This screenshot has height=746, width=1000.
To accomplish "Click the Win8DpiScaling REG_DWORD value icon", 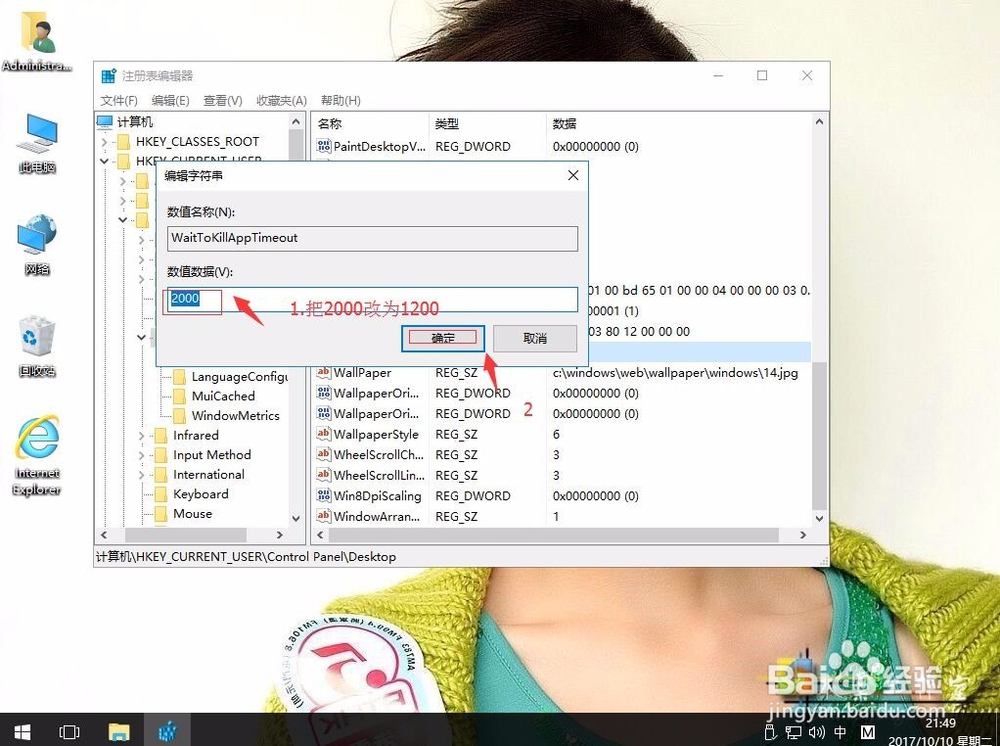I will [325, 495].
